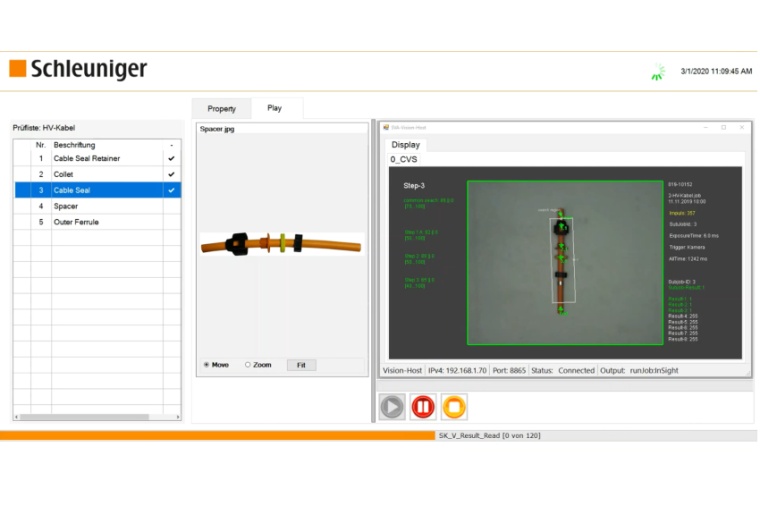Click checkmark in Collet row

[x=171, y=174]
